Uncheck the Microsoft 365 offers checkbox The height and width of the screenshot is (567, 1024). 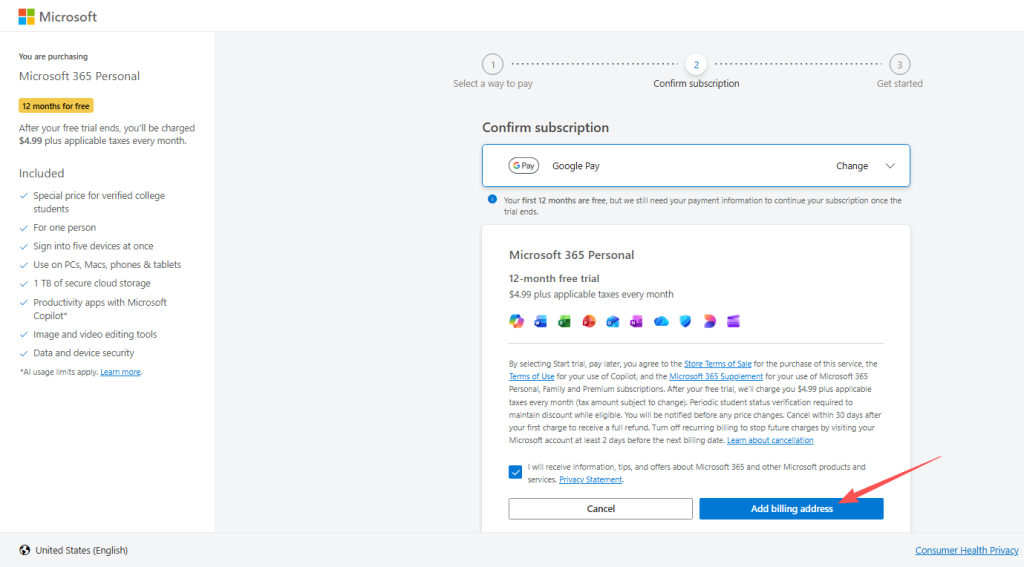(x=515, y=472)
